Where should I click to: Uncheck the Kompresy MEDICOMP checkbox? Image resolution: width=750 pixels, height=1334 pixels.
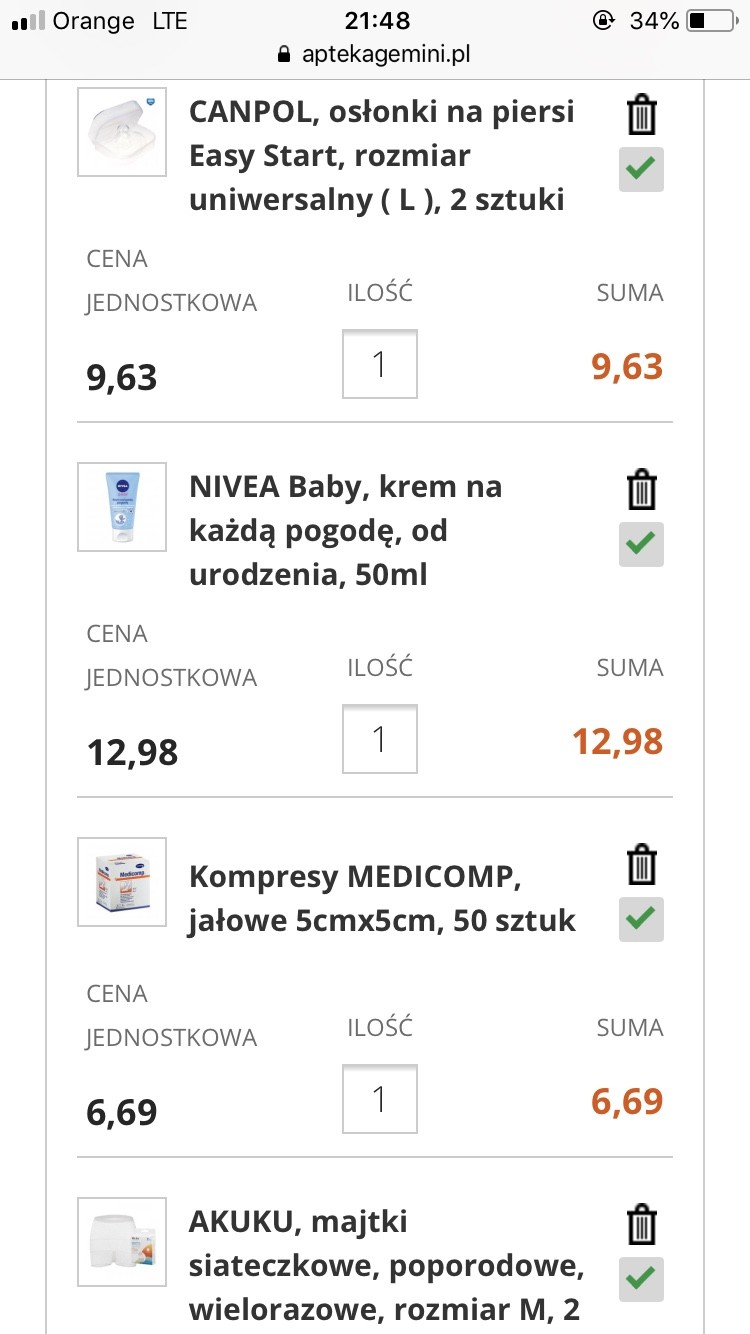[x=641, y=918]
